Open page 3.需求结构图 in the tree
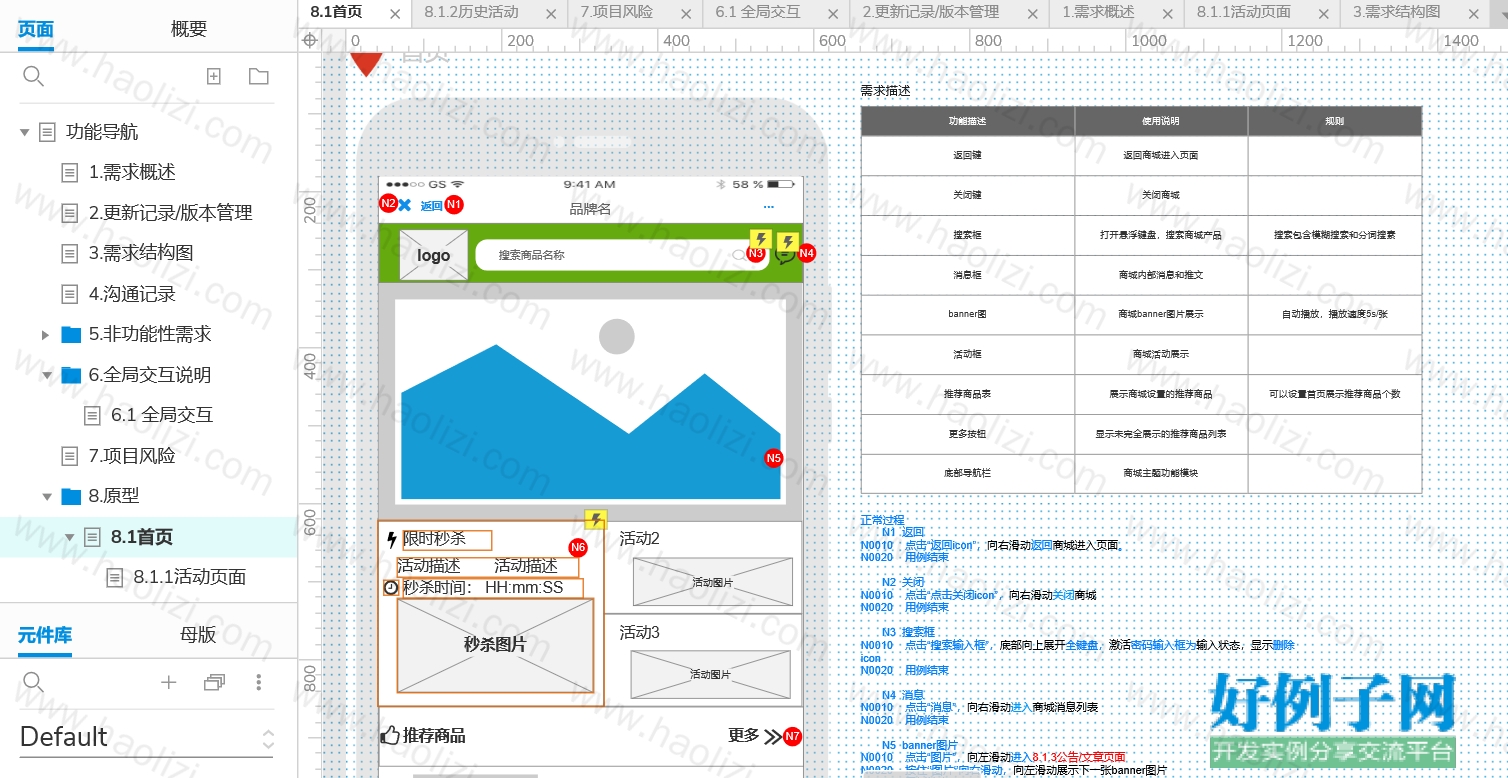1508x778 pixels. [x=141, y=253]
